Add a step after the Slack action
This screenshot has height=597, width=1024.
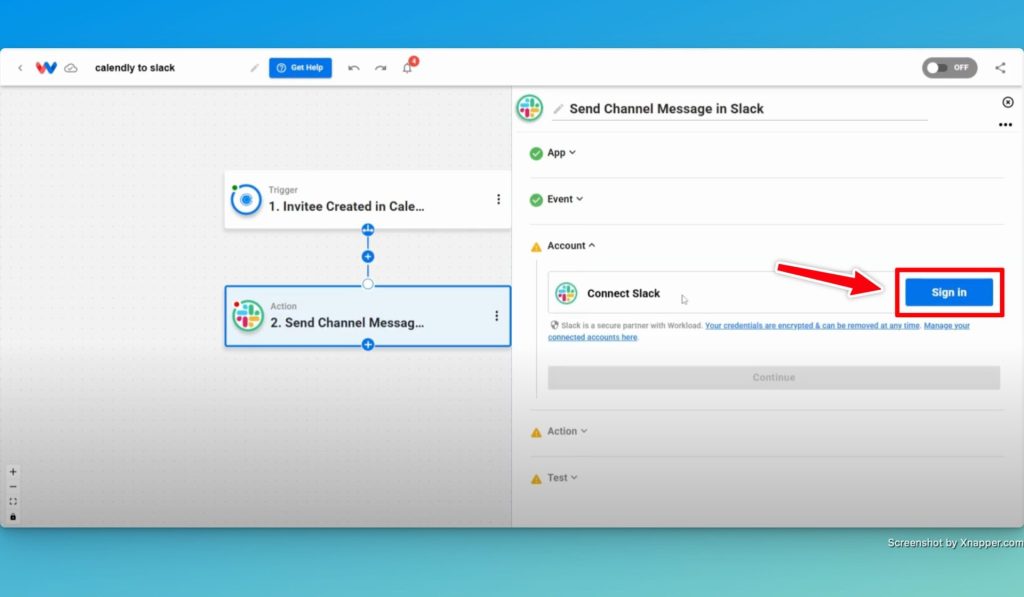coord(368,344)
